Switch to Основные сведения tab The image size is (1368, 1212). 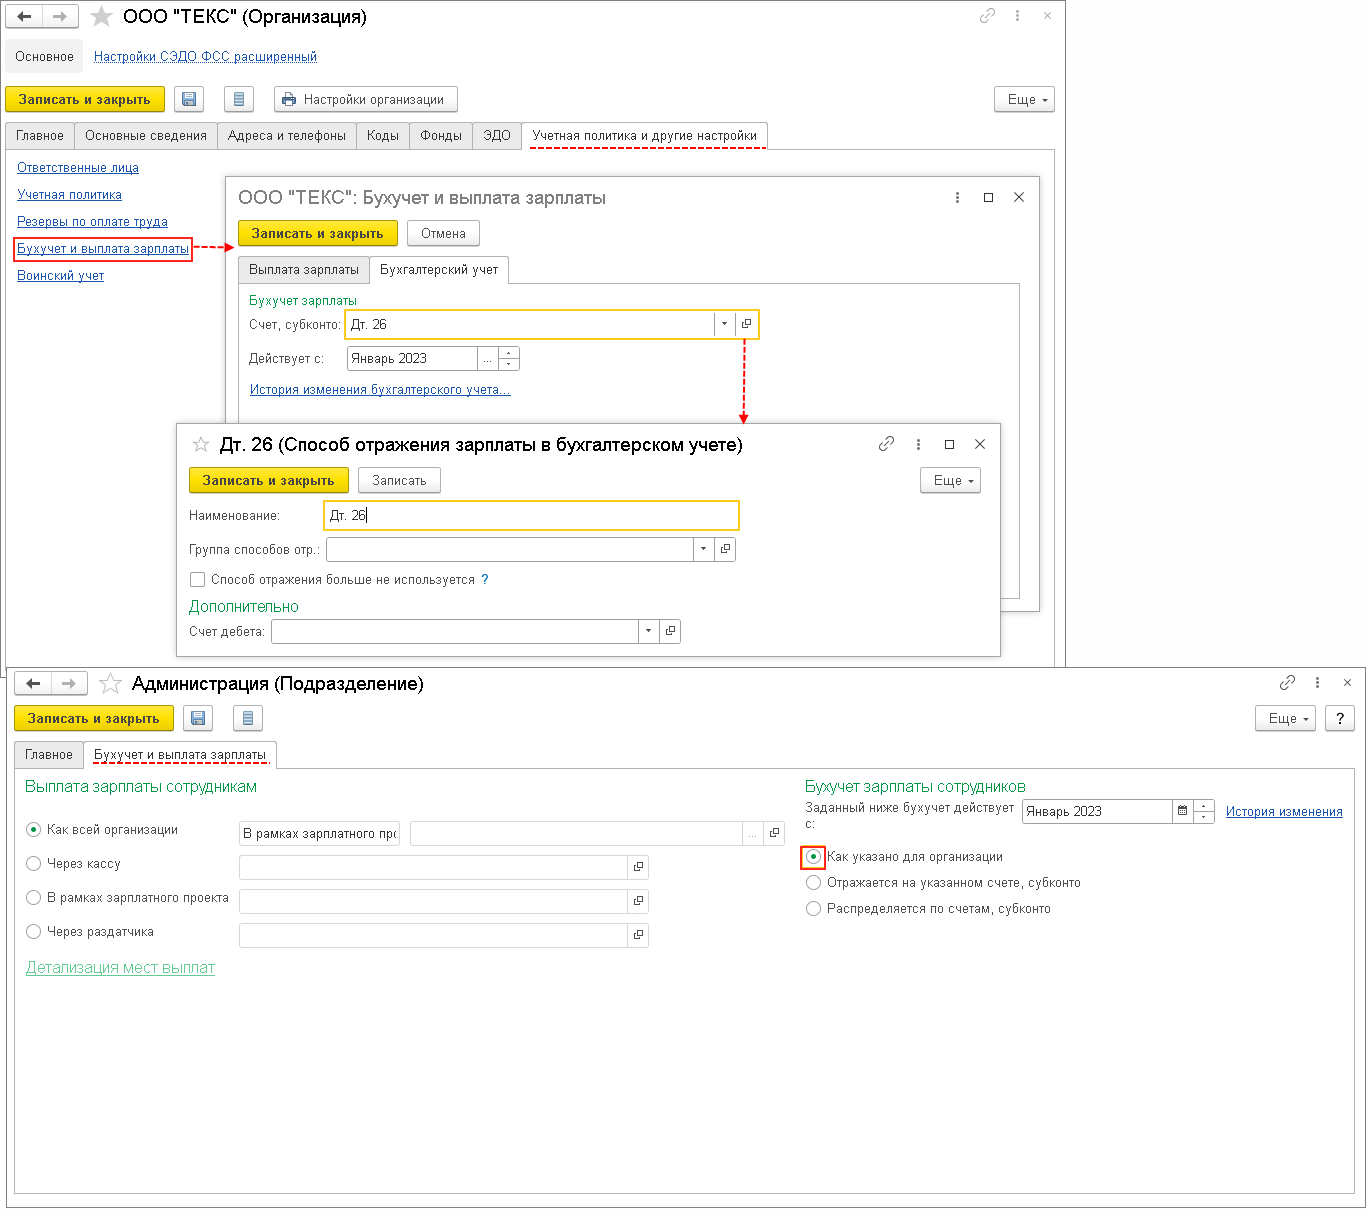146,136
